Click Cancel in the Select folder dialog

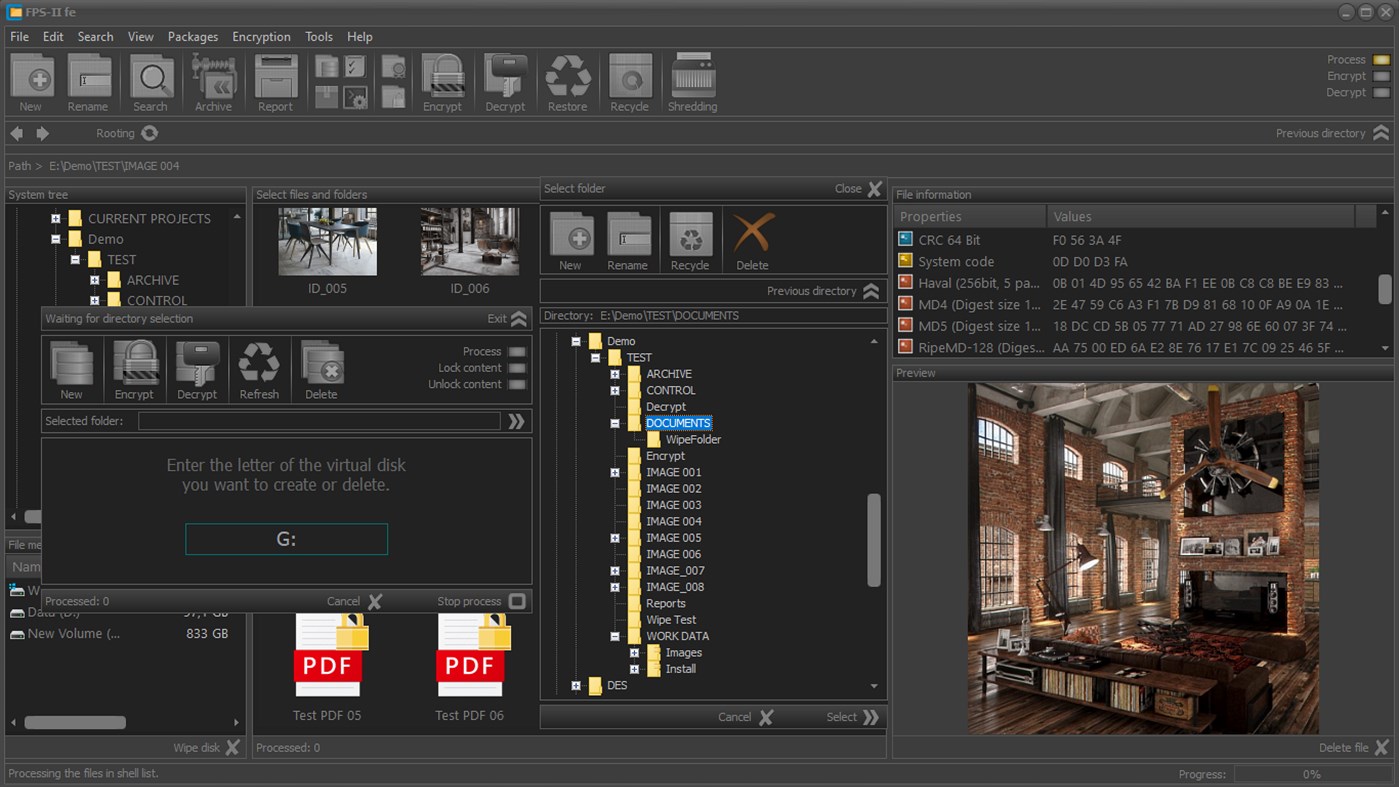click(745, 717)
